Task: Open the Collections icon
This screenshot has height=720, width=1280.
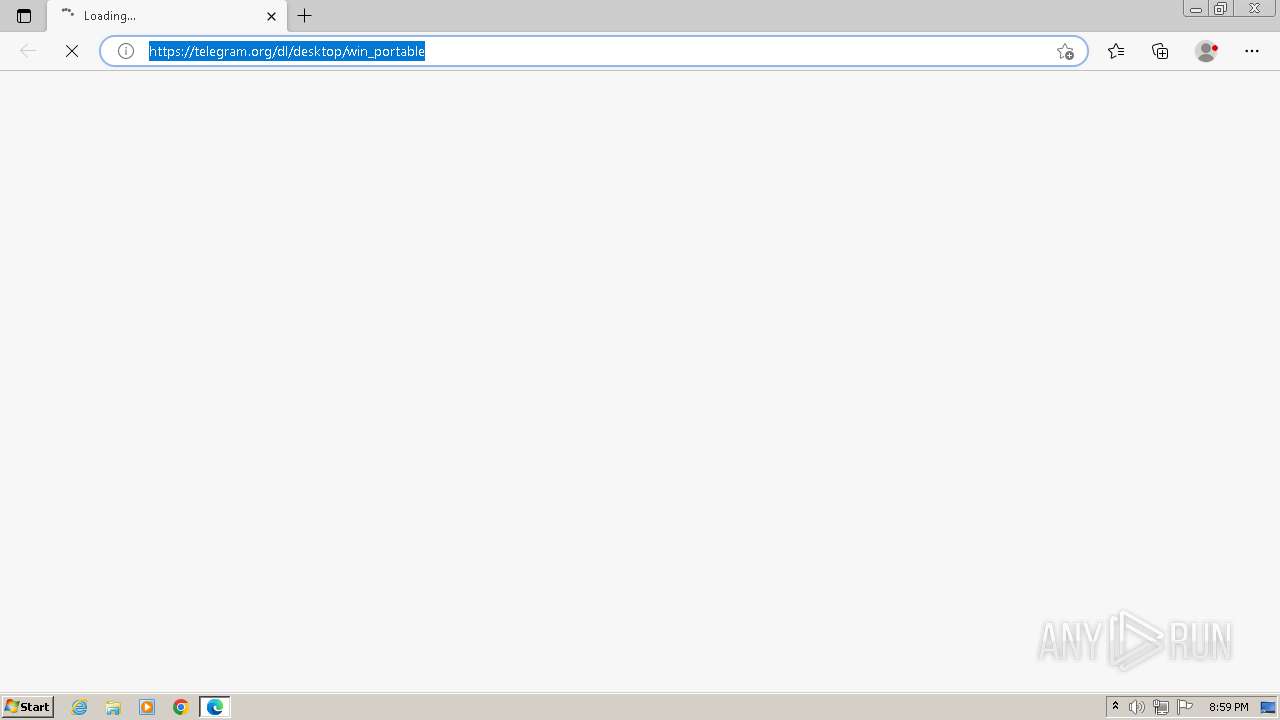Action: (1160, 51)
